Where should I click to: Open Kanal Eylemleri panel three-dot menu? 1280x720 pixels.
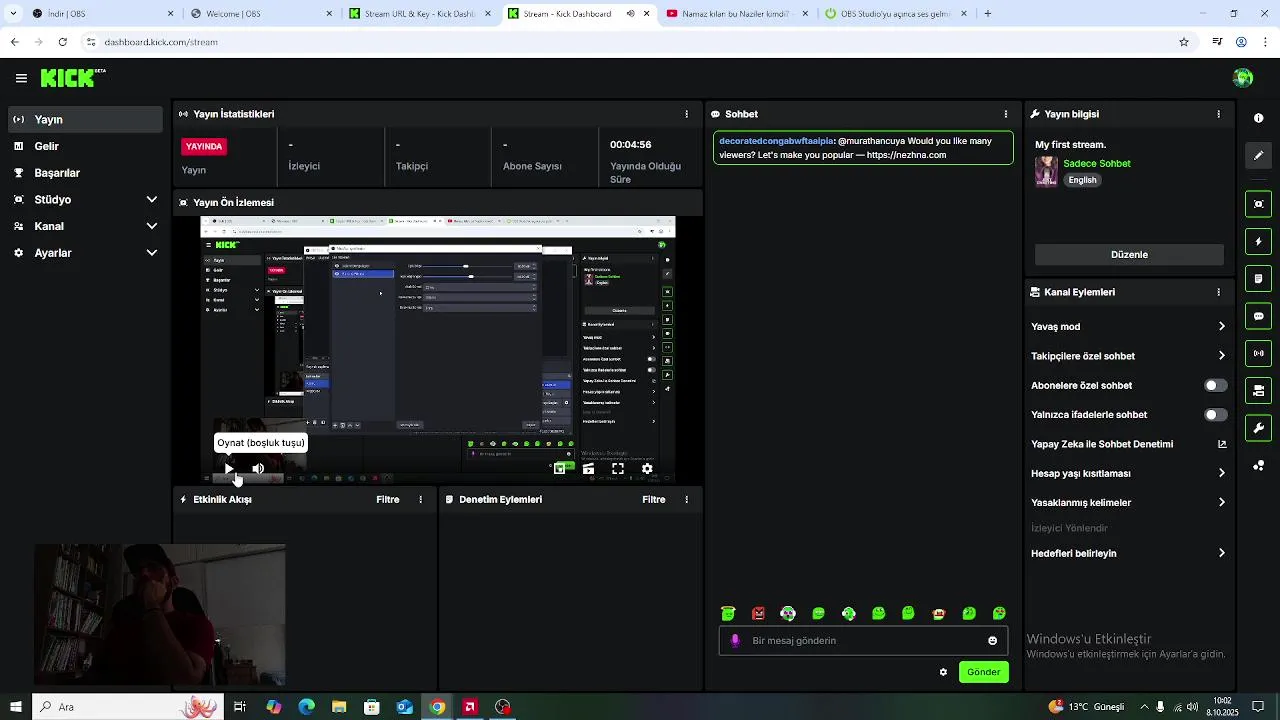tap(1218, 292)
